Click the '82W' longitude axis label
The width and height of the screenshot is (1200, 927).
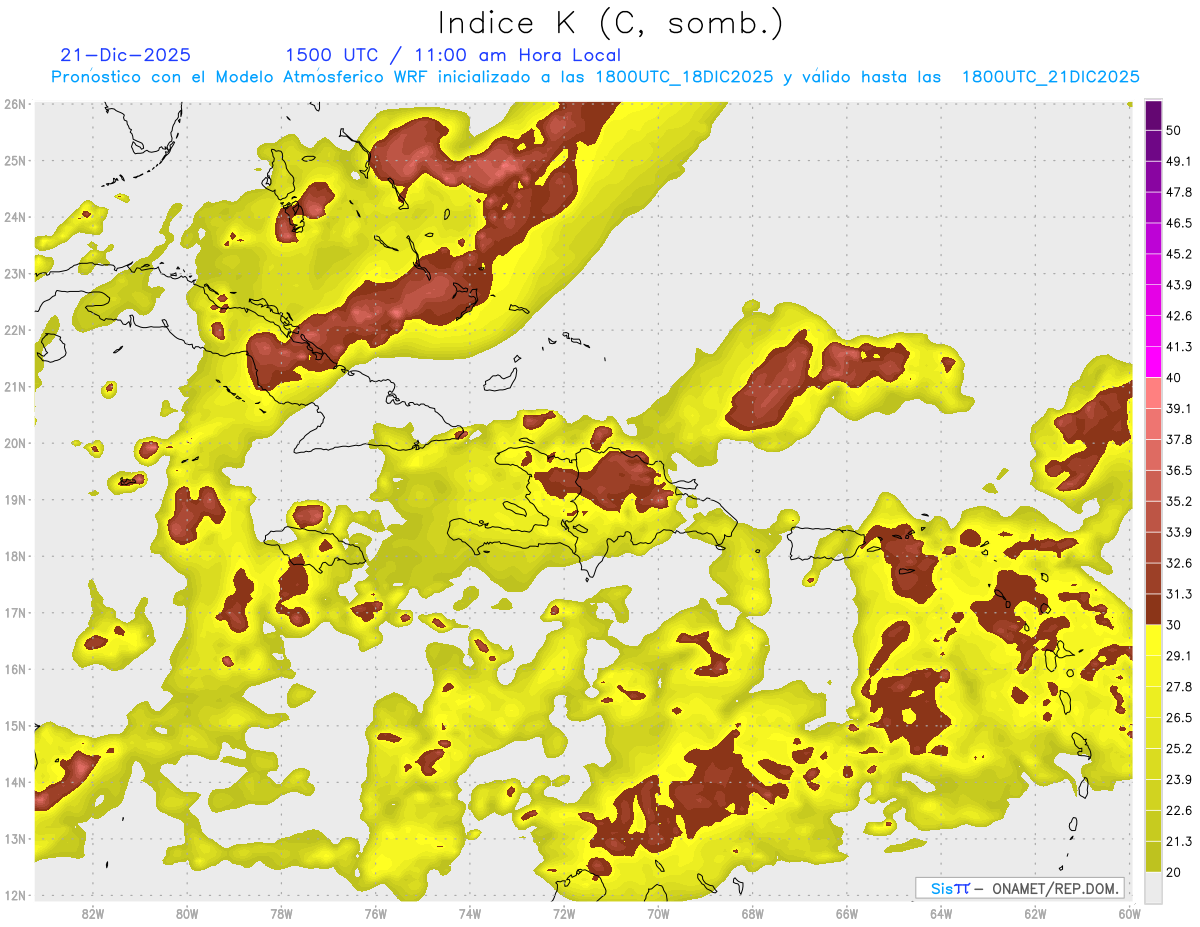coord(93,914)
